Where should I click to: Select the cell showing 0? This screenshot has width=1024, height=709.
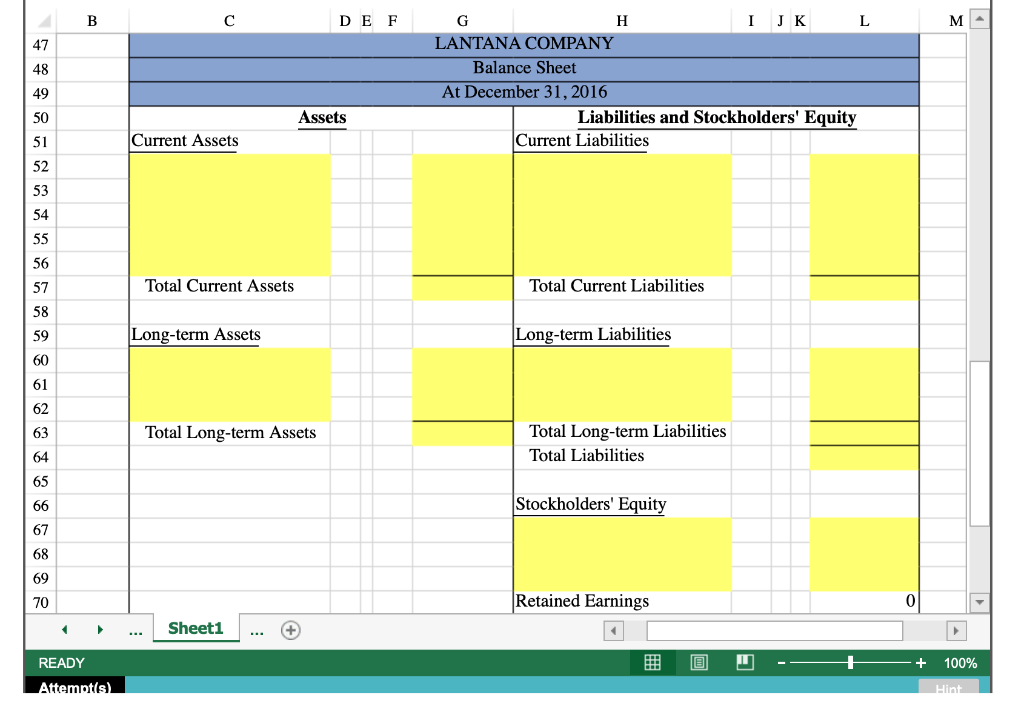coord(863,601)
